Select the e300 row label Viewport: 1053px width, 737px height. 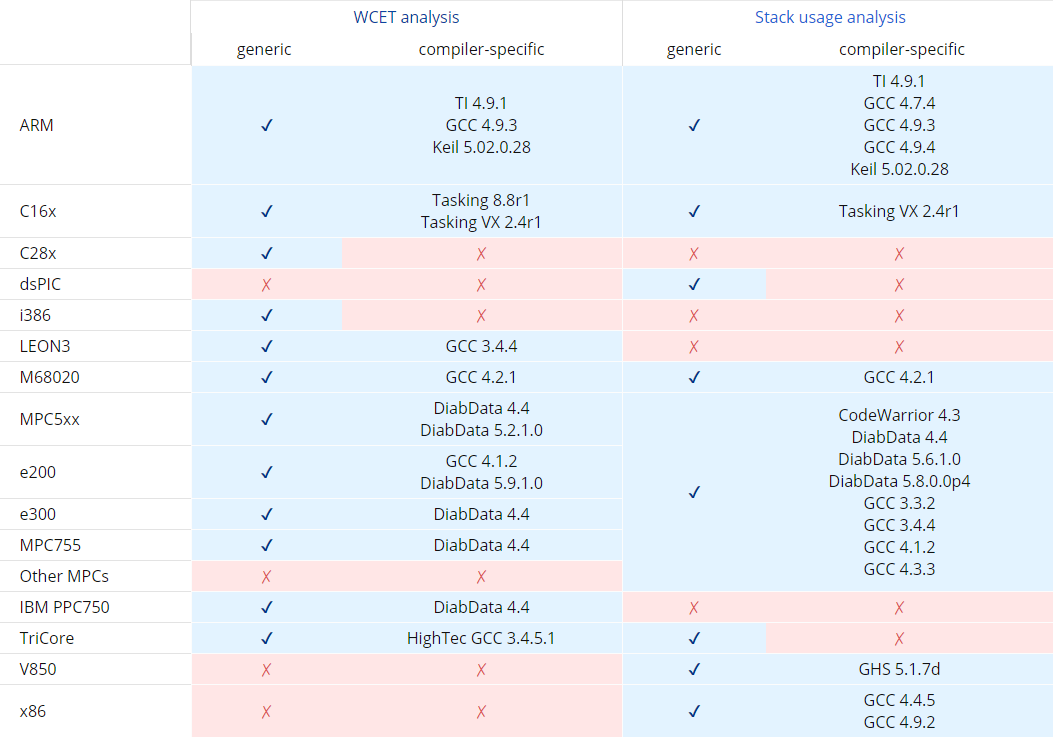pyautogui.click(x=38, y=515)
